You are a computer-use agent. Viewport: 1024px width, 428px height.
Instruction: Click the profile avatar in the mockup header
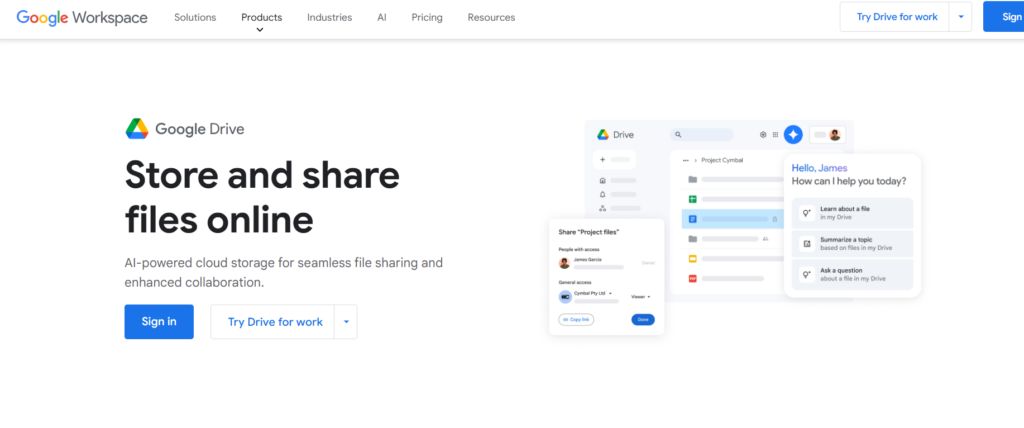[835, 135]
